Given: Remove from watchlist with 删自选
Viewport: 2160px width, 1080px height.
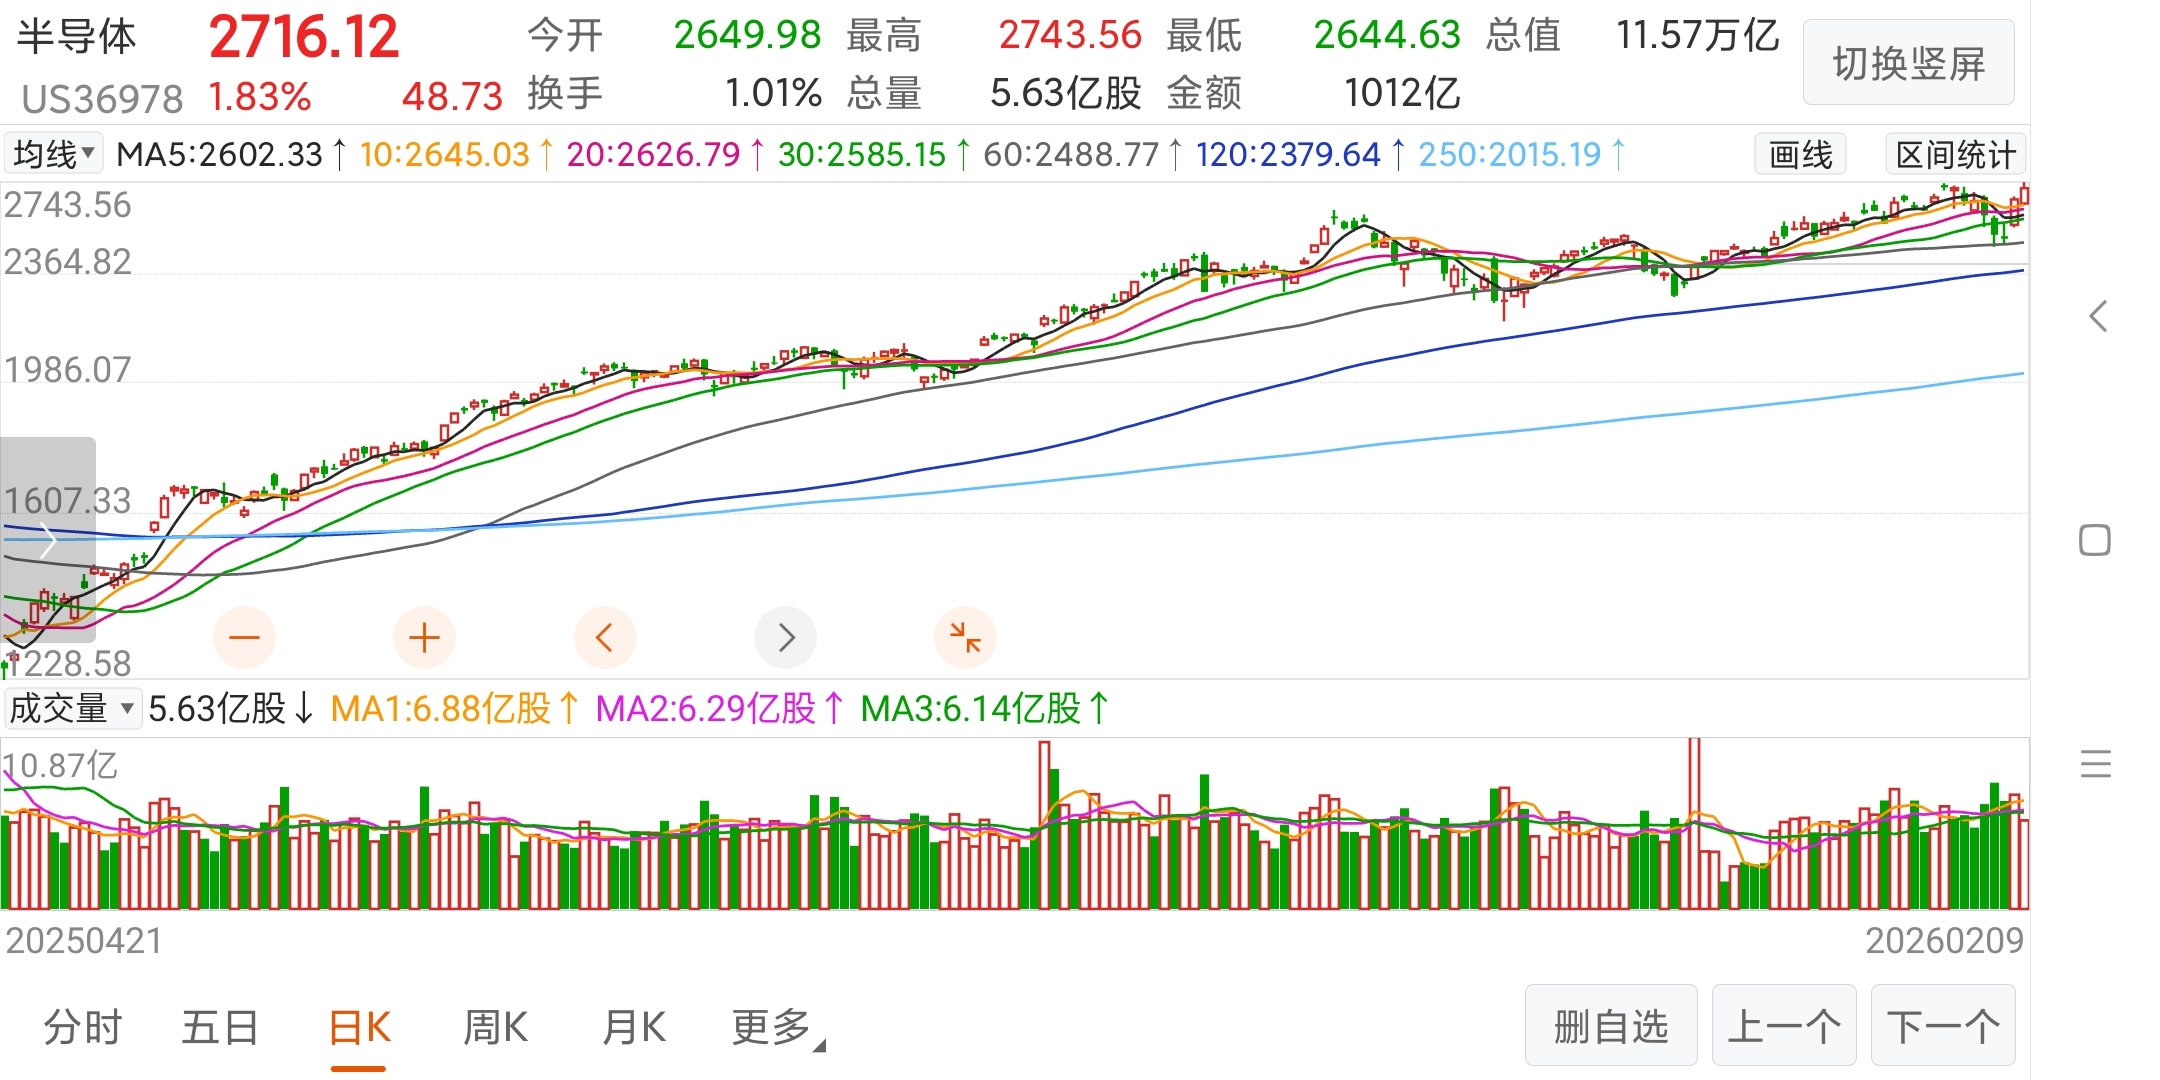Looking at the screenshot, I should click(1610, 1026).
